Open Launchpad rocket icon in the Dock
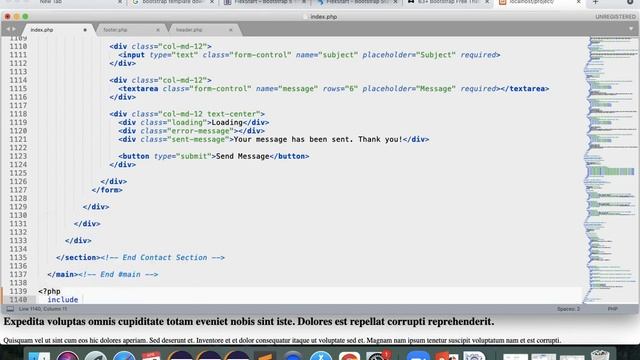This screenshot has width=640, height=360. [x=96, y=355]
